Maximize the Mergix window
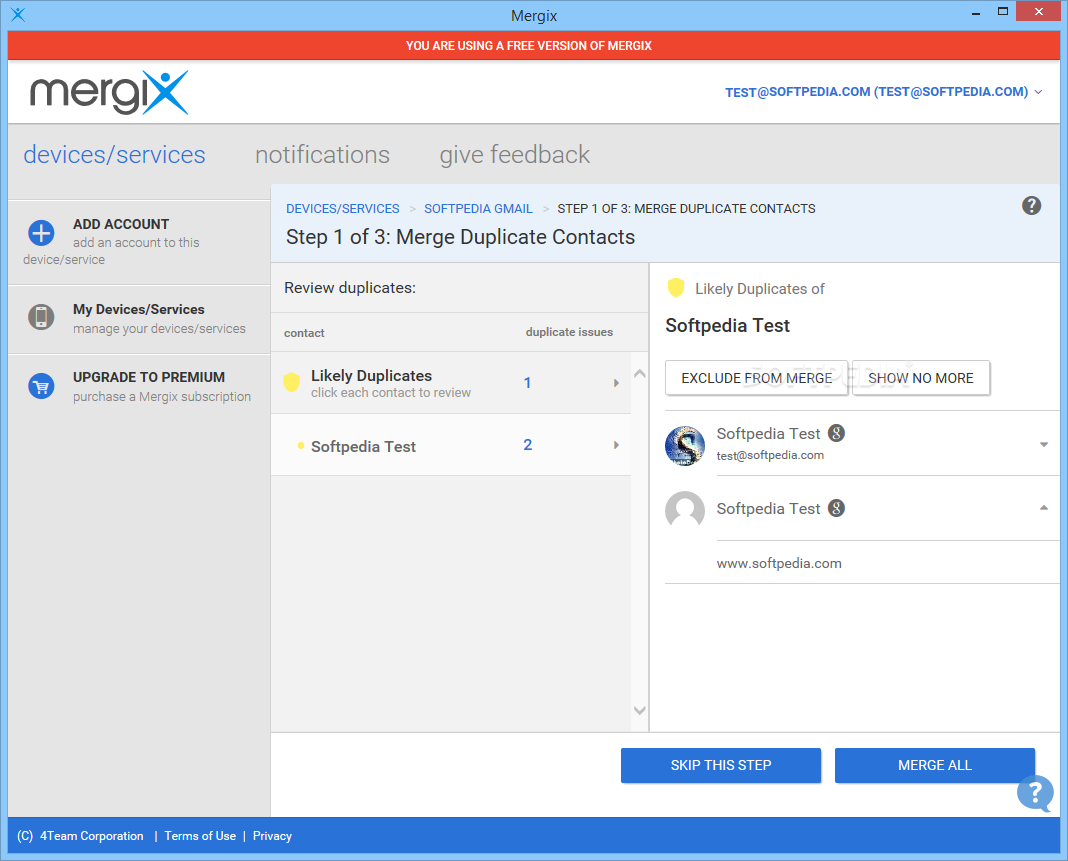The image size is (1068, 861). coord(1003,12)
